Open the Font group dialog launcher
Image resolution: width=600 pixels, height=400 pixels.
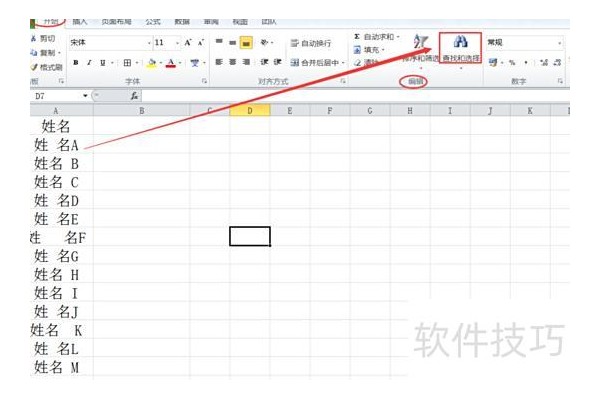[204, 81]
